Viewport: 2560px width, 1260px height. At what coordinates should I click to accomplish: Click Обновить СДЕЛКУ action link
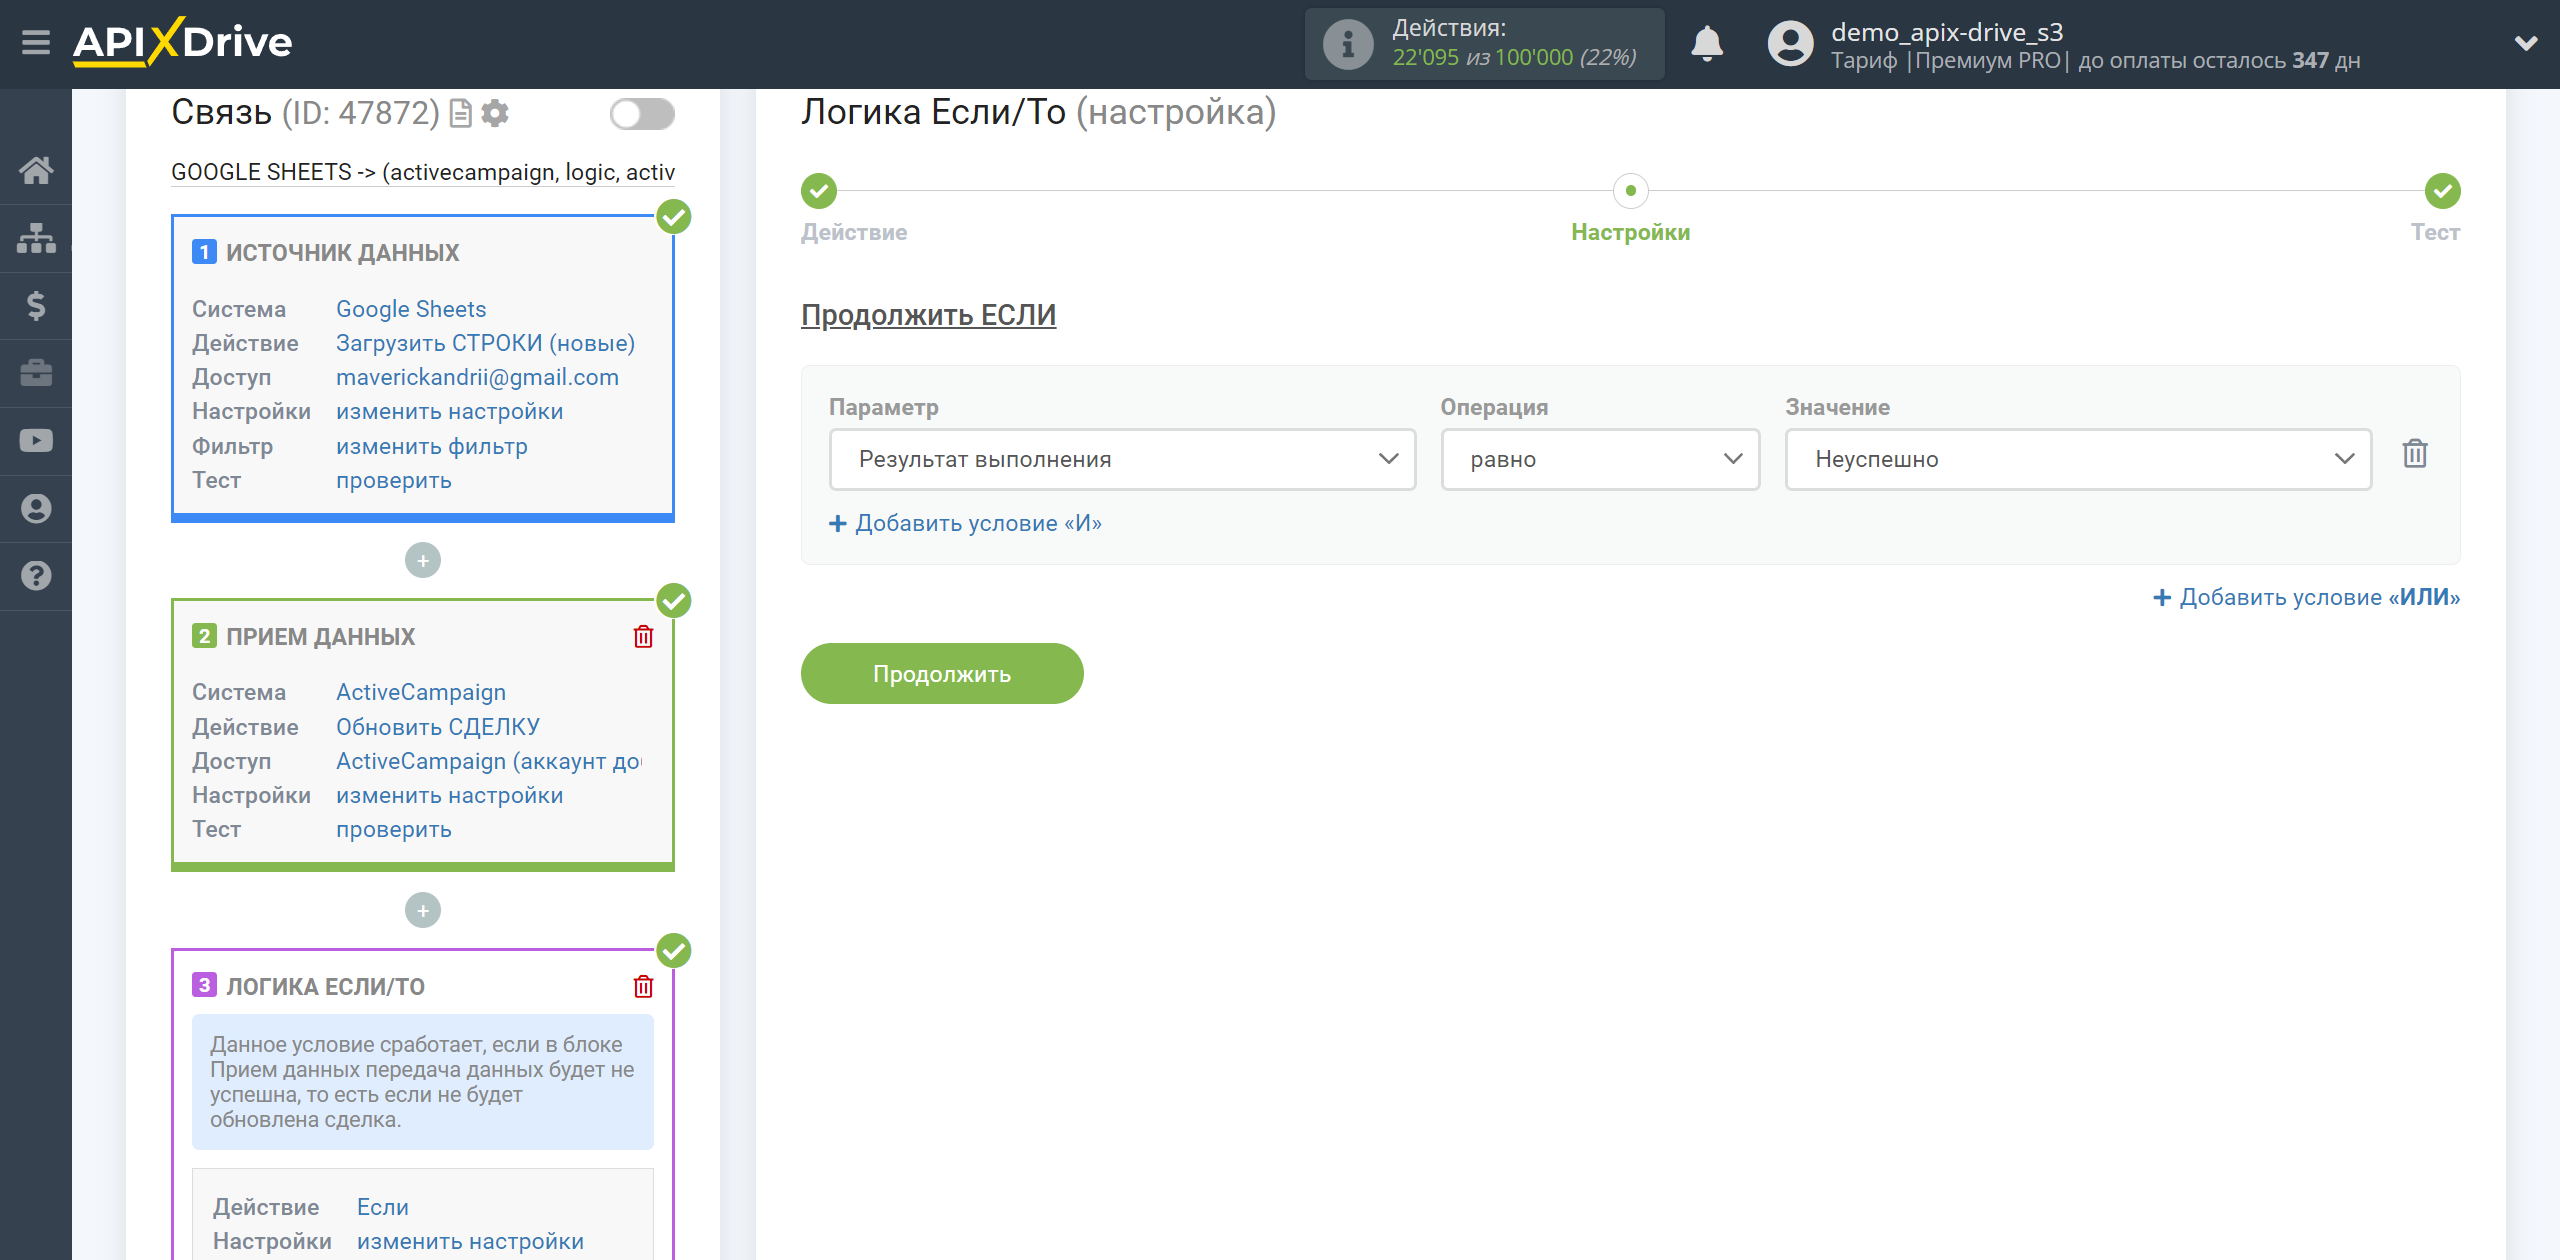click(x=438, y=727)
